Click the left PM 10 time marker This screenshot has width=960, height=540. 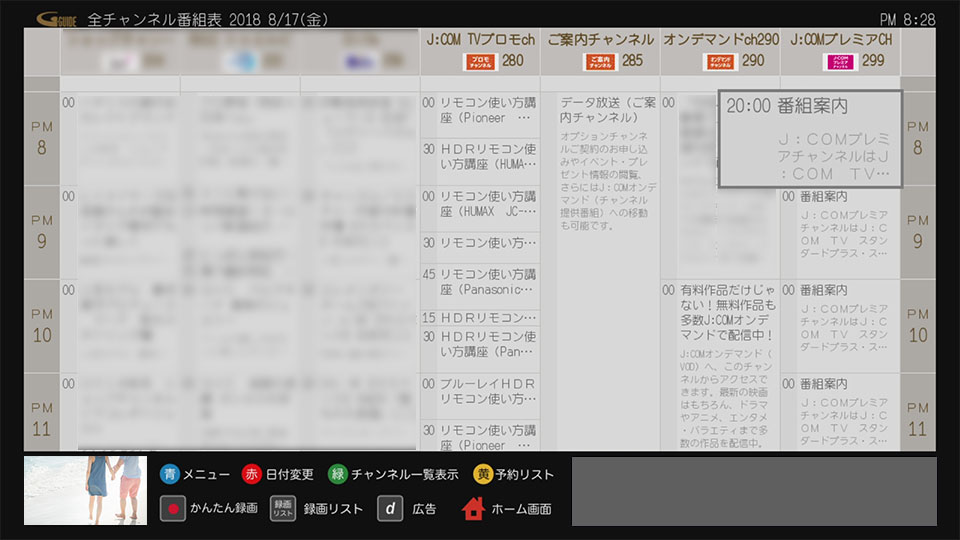tap(42, 326)
